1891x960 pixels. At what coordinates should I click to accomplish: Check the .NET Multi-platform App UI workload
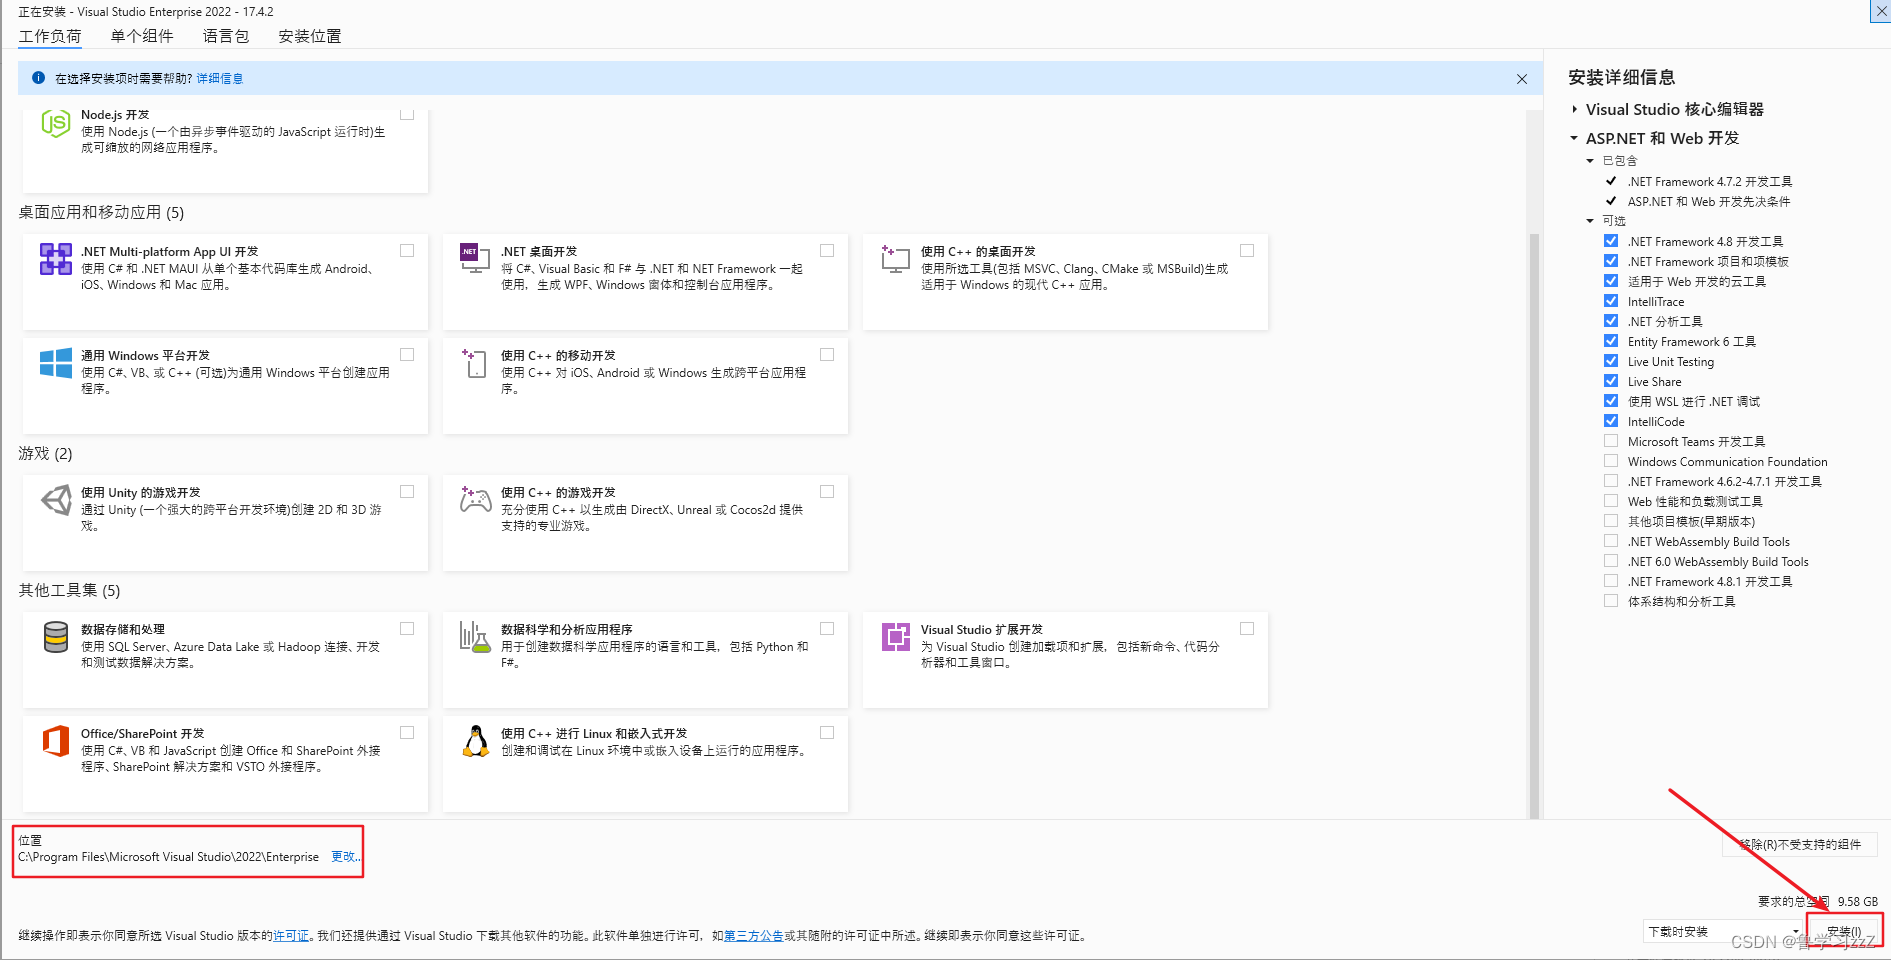tap(407, 251)
